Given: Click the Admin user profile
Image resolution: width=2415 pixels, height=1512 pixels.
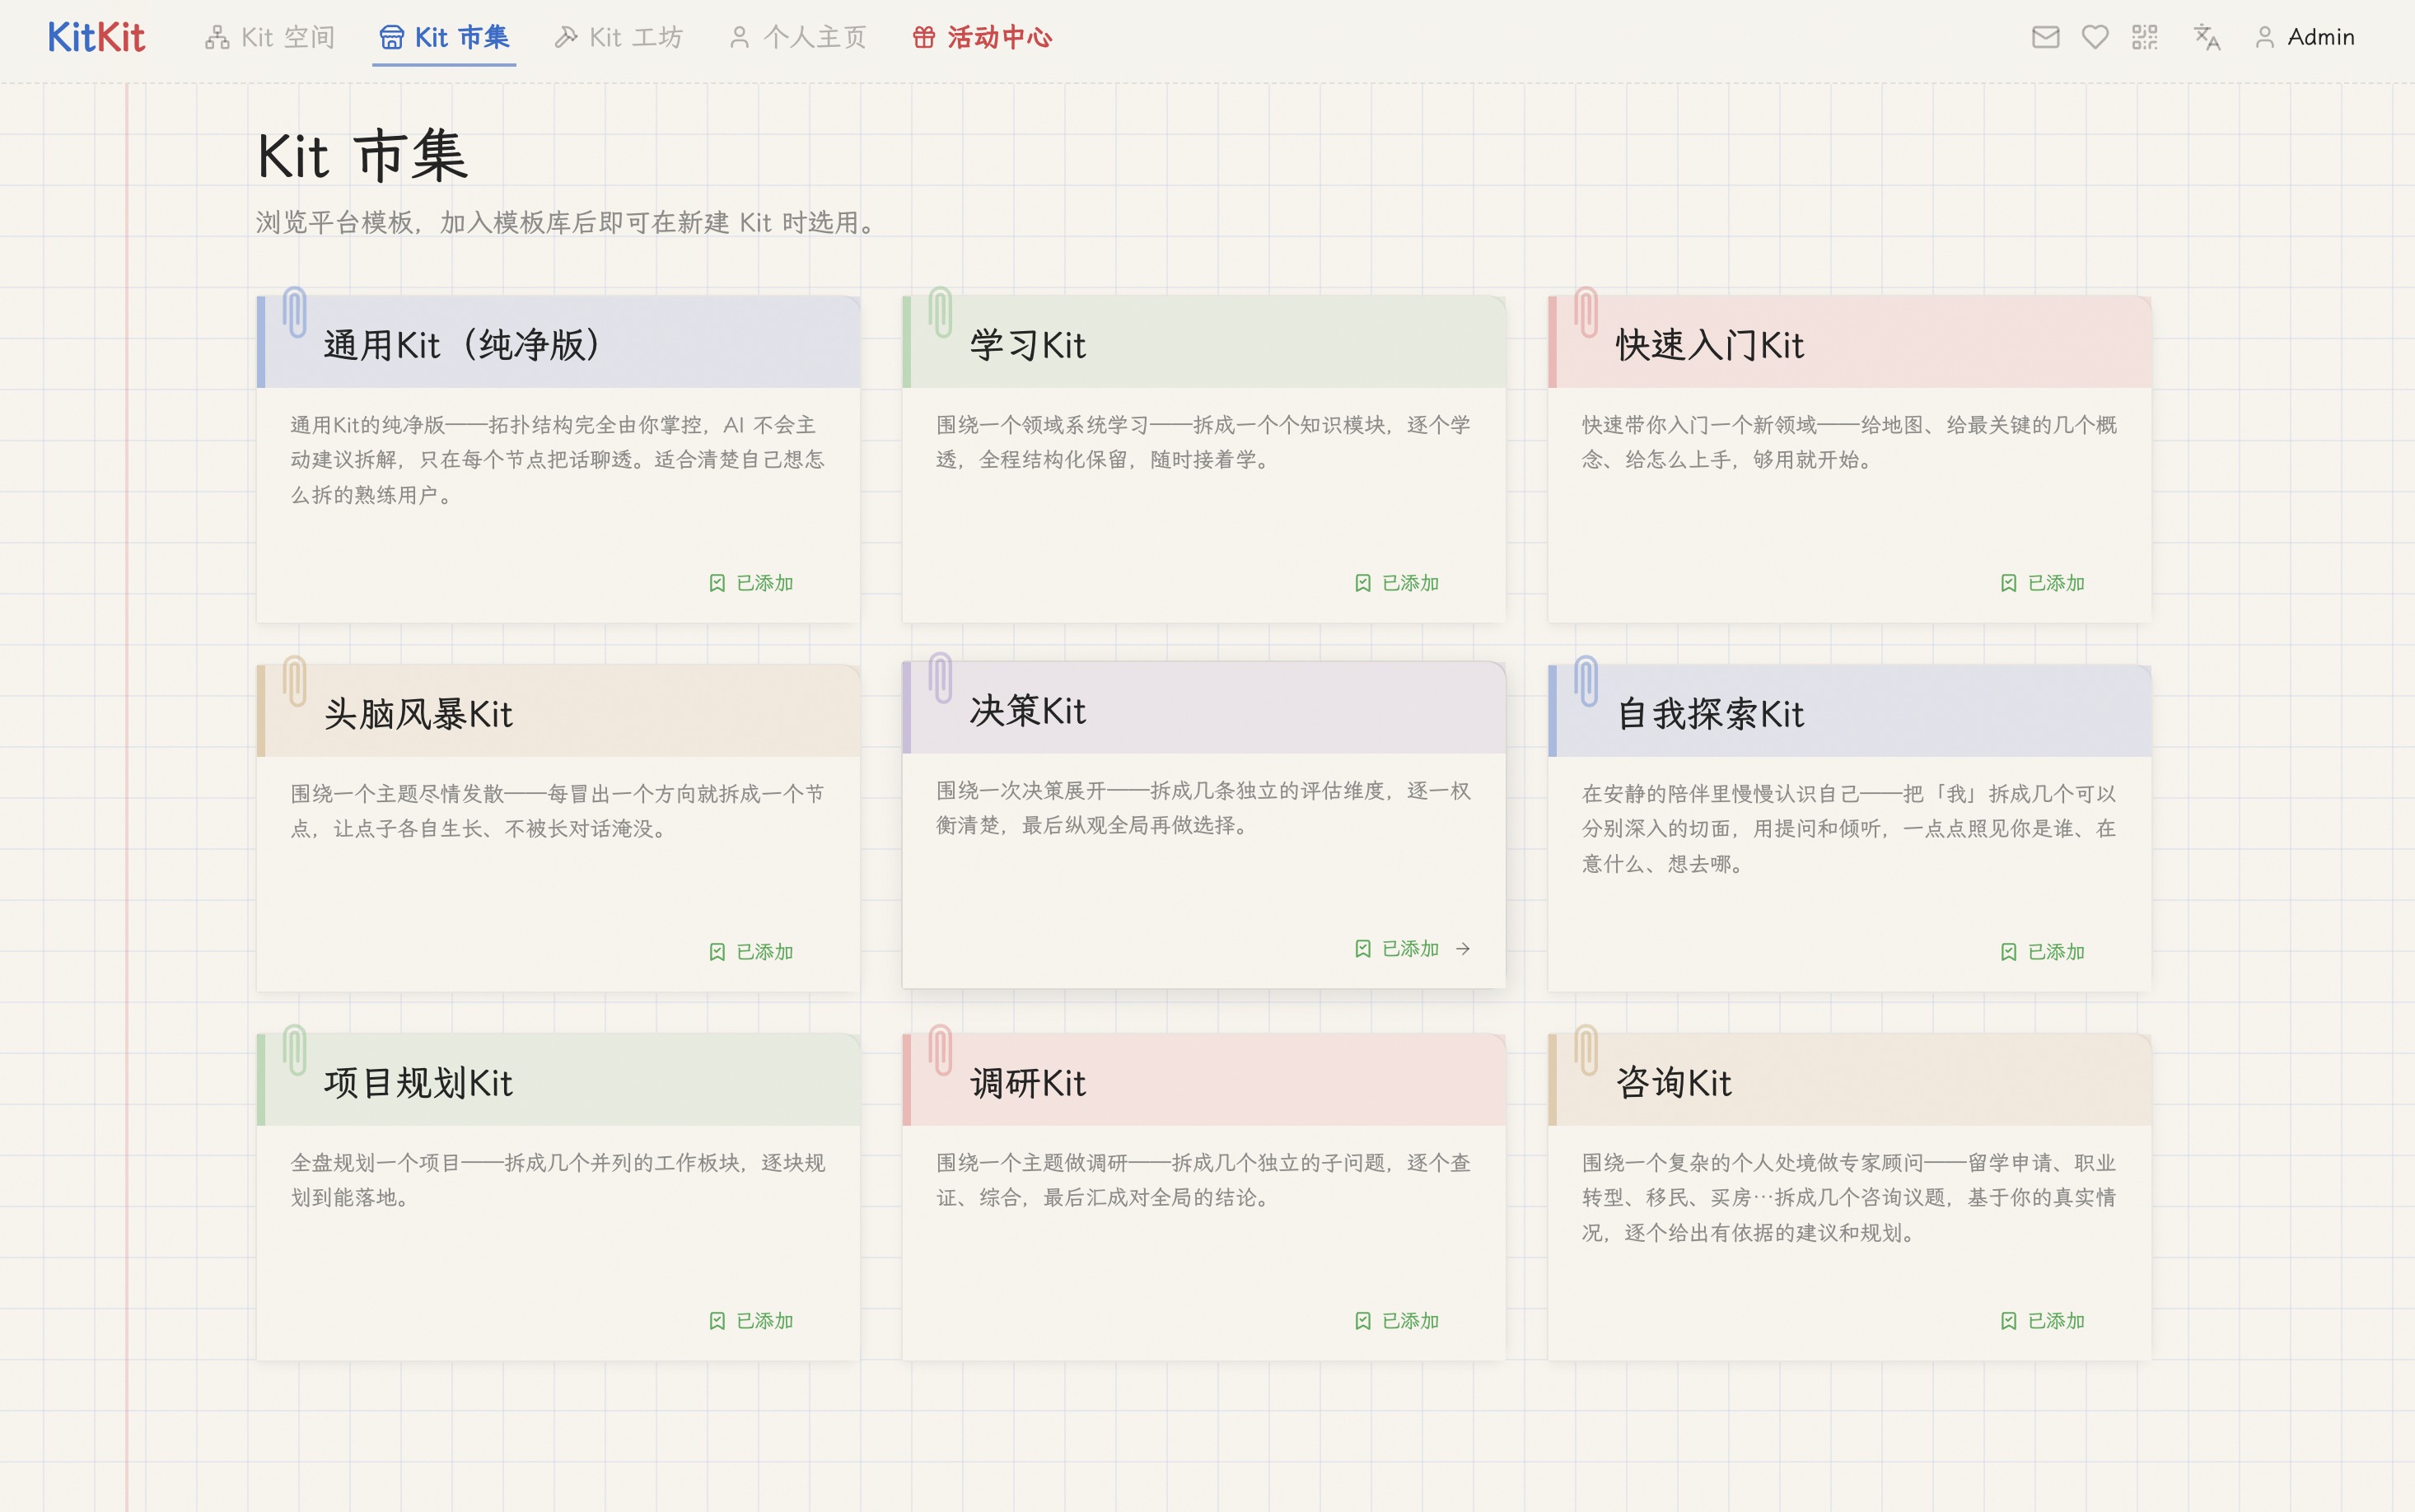Looking at the screenshot, I should (x=2304, y=37).
